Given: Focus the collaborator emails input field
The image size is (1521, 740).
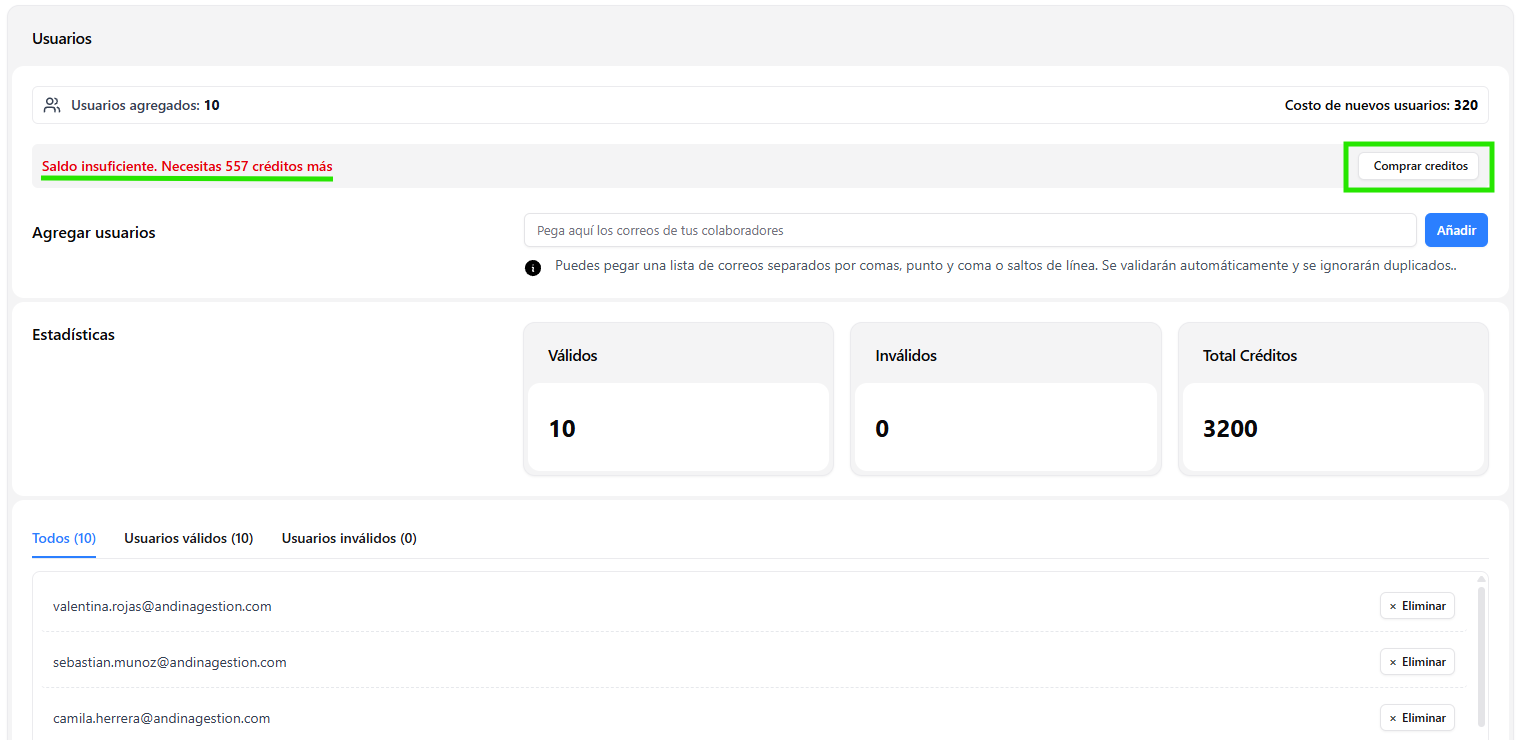Looking at the screenshot, I should (x=970, y=230).
